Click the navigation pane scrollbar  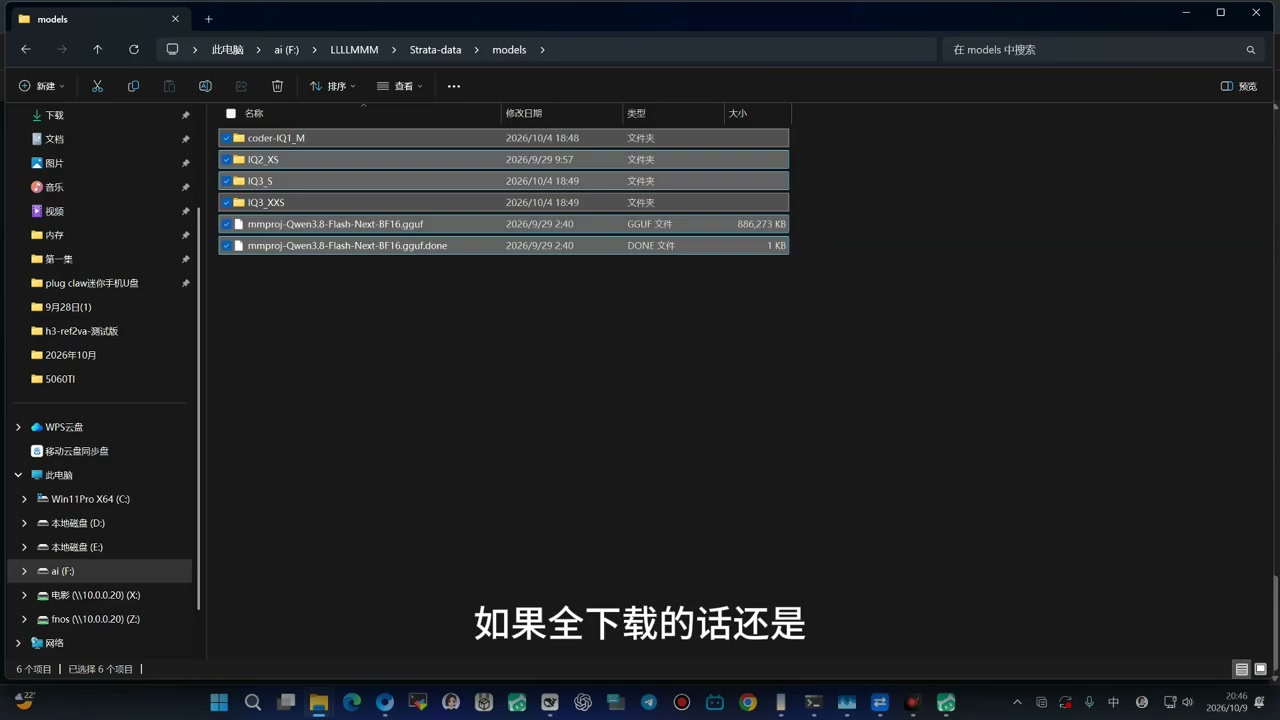[198, 408]
